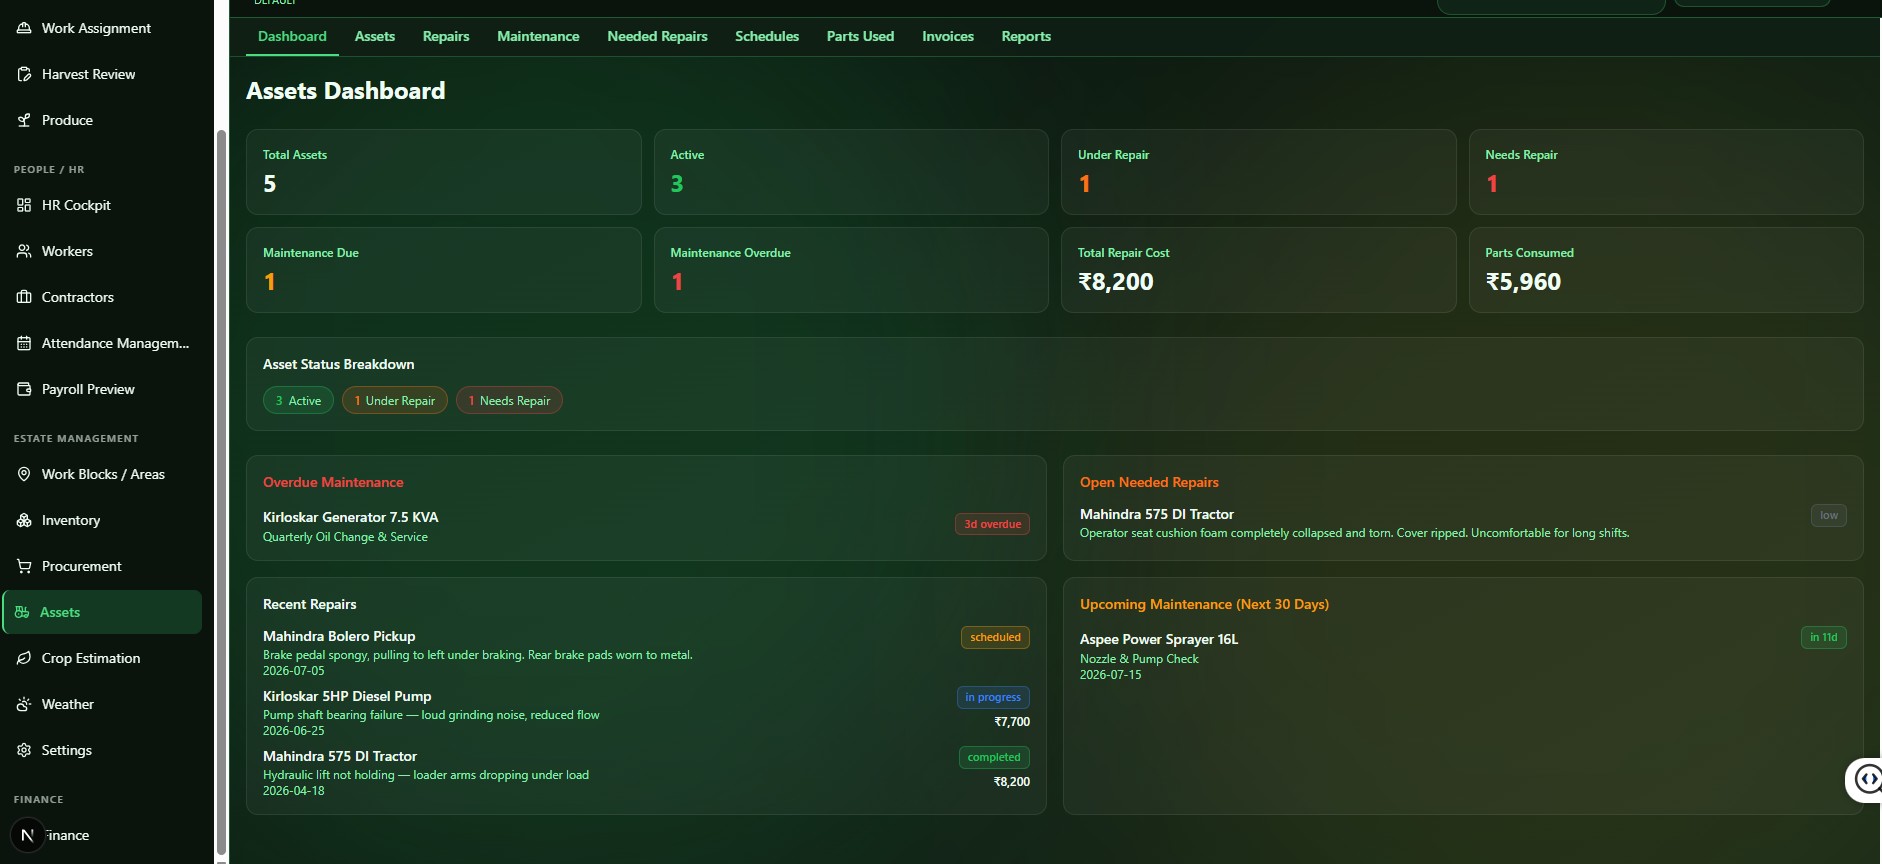Click Mahindra Bolero Pickup repair entry

point(646,652)
